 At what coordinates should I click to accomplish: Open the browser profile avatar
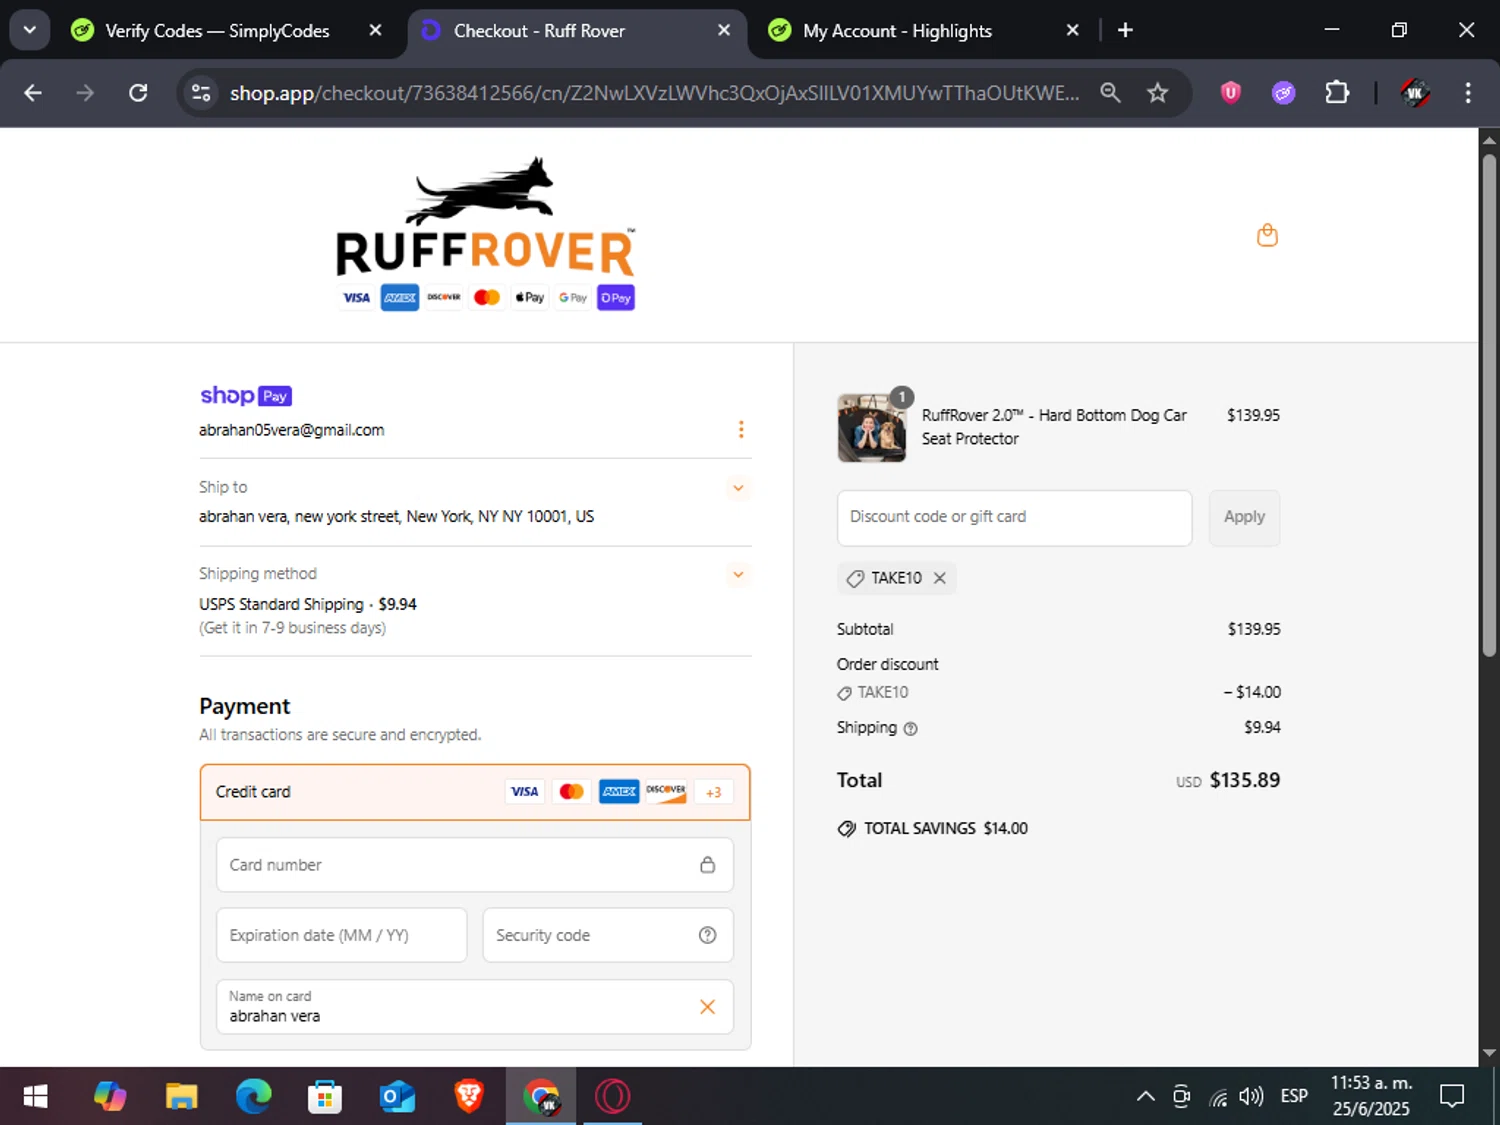coord(1414,93)
